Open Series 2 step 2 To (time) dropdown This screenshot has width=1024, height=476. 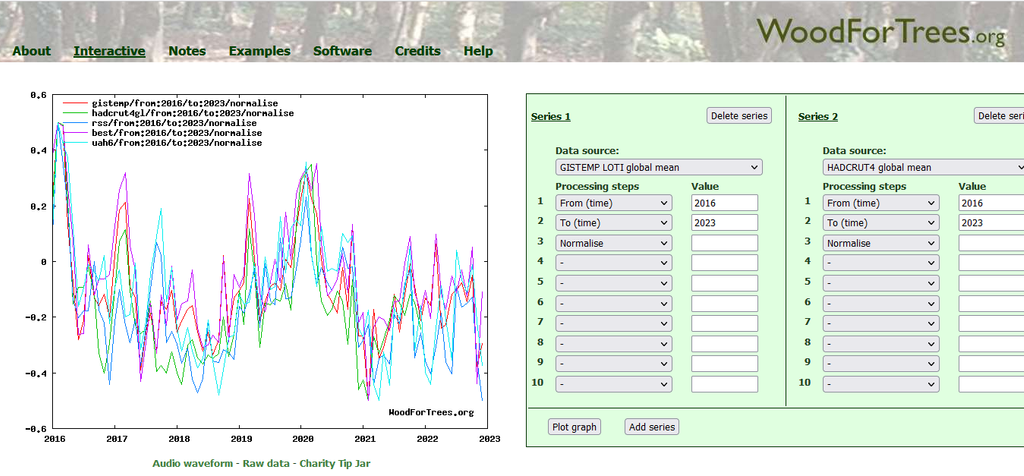(880, 223)
